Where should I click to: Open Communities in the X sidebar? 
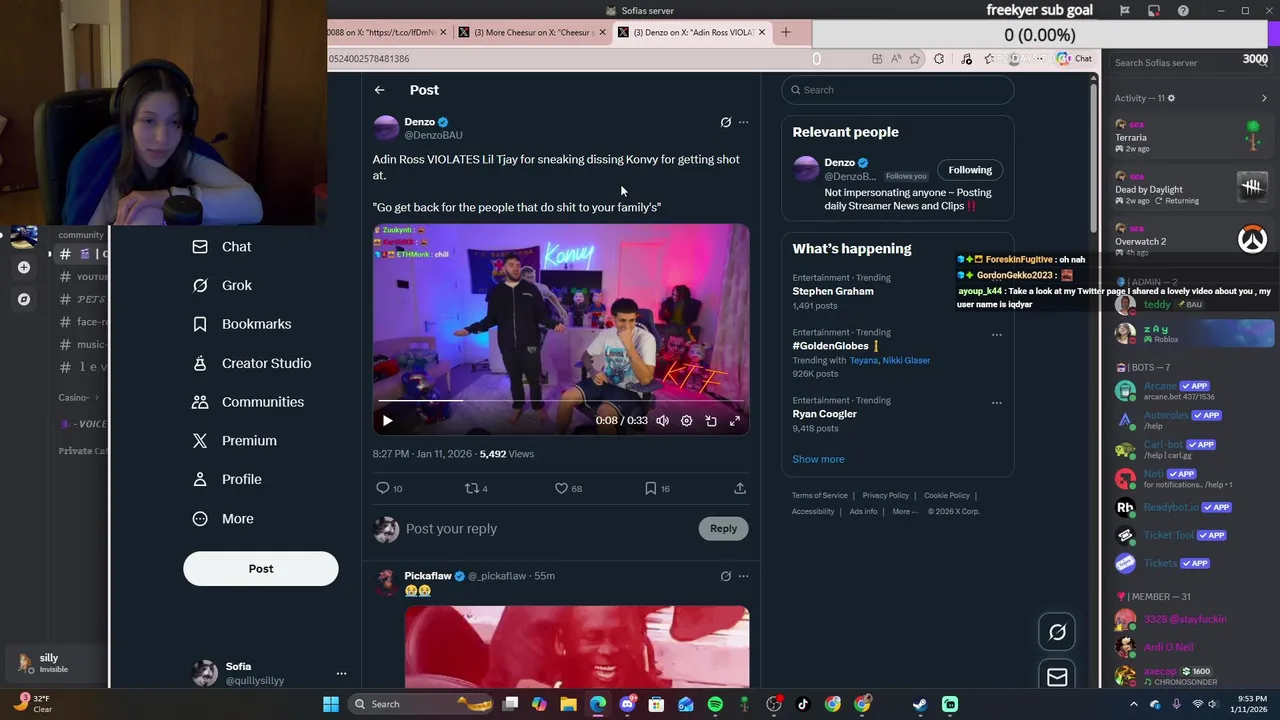(248, 402)
